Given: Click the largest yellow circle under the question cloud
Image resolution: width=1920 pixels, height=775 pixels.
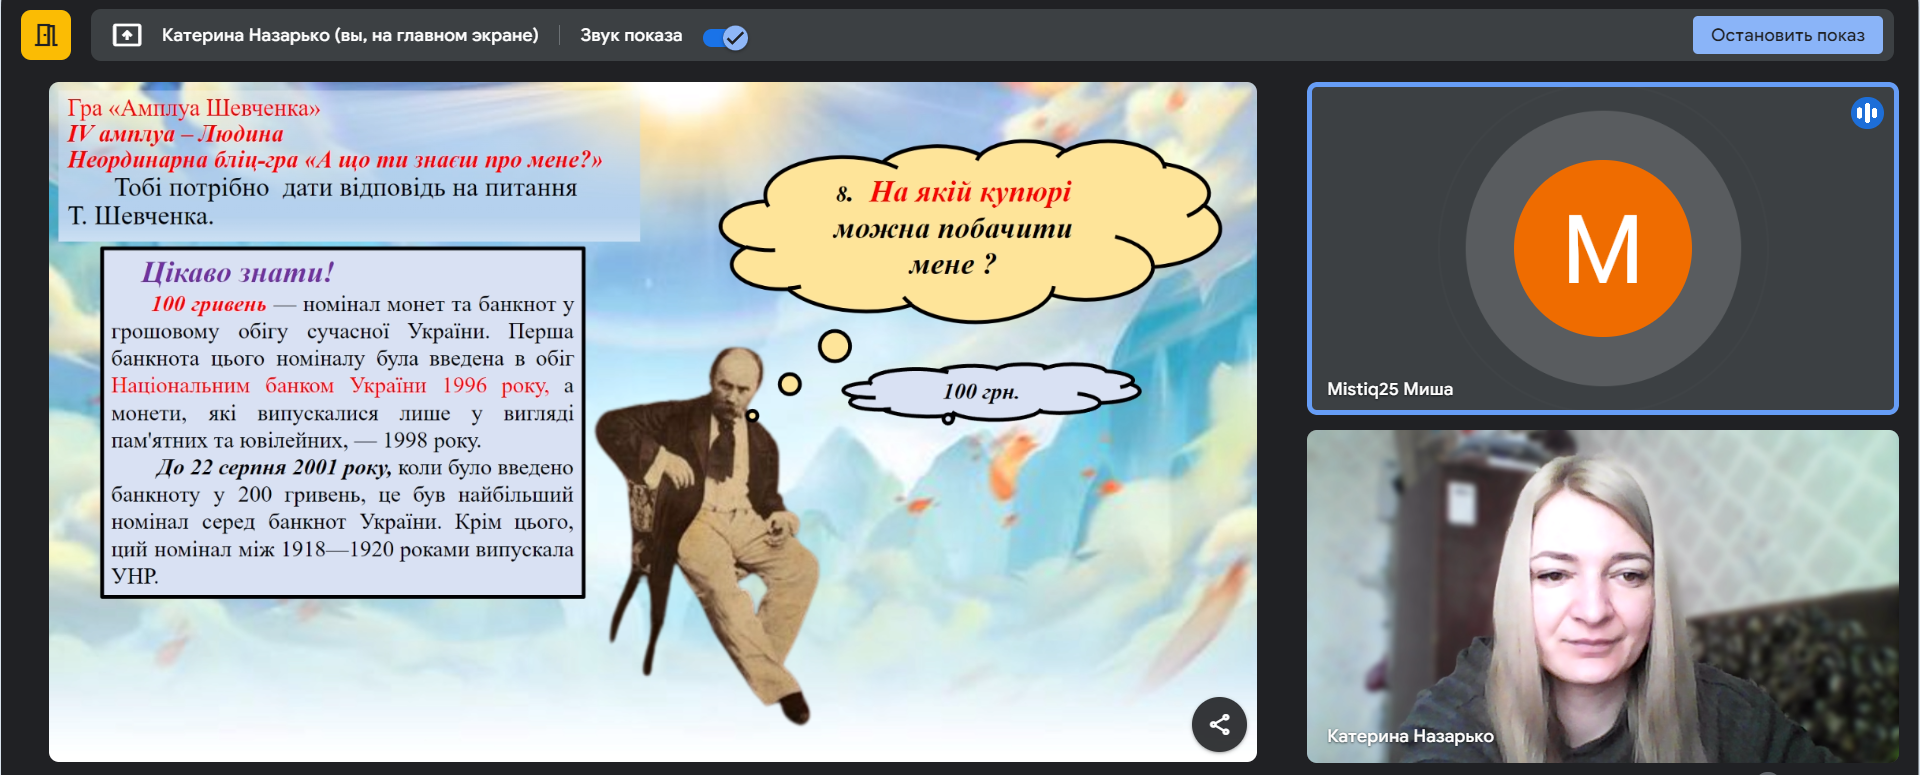Looking at the screenshot, I should (834, 346).
